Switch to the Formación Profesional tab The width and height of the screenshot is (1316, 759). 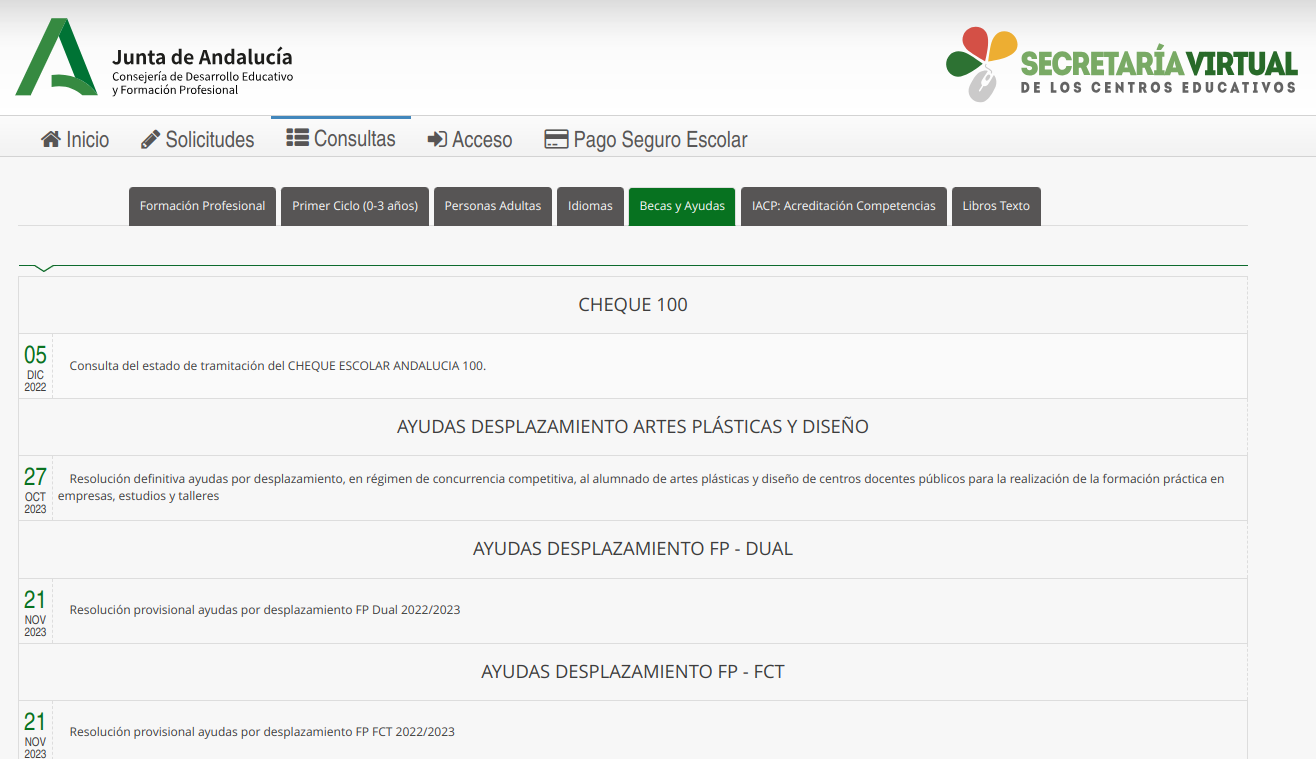pos(202,206)
